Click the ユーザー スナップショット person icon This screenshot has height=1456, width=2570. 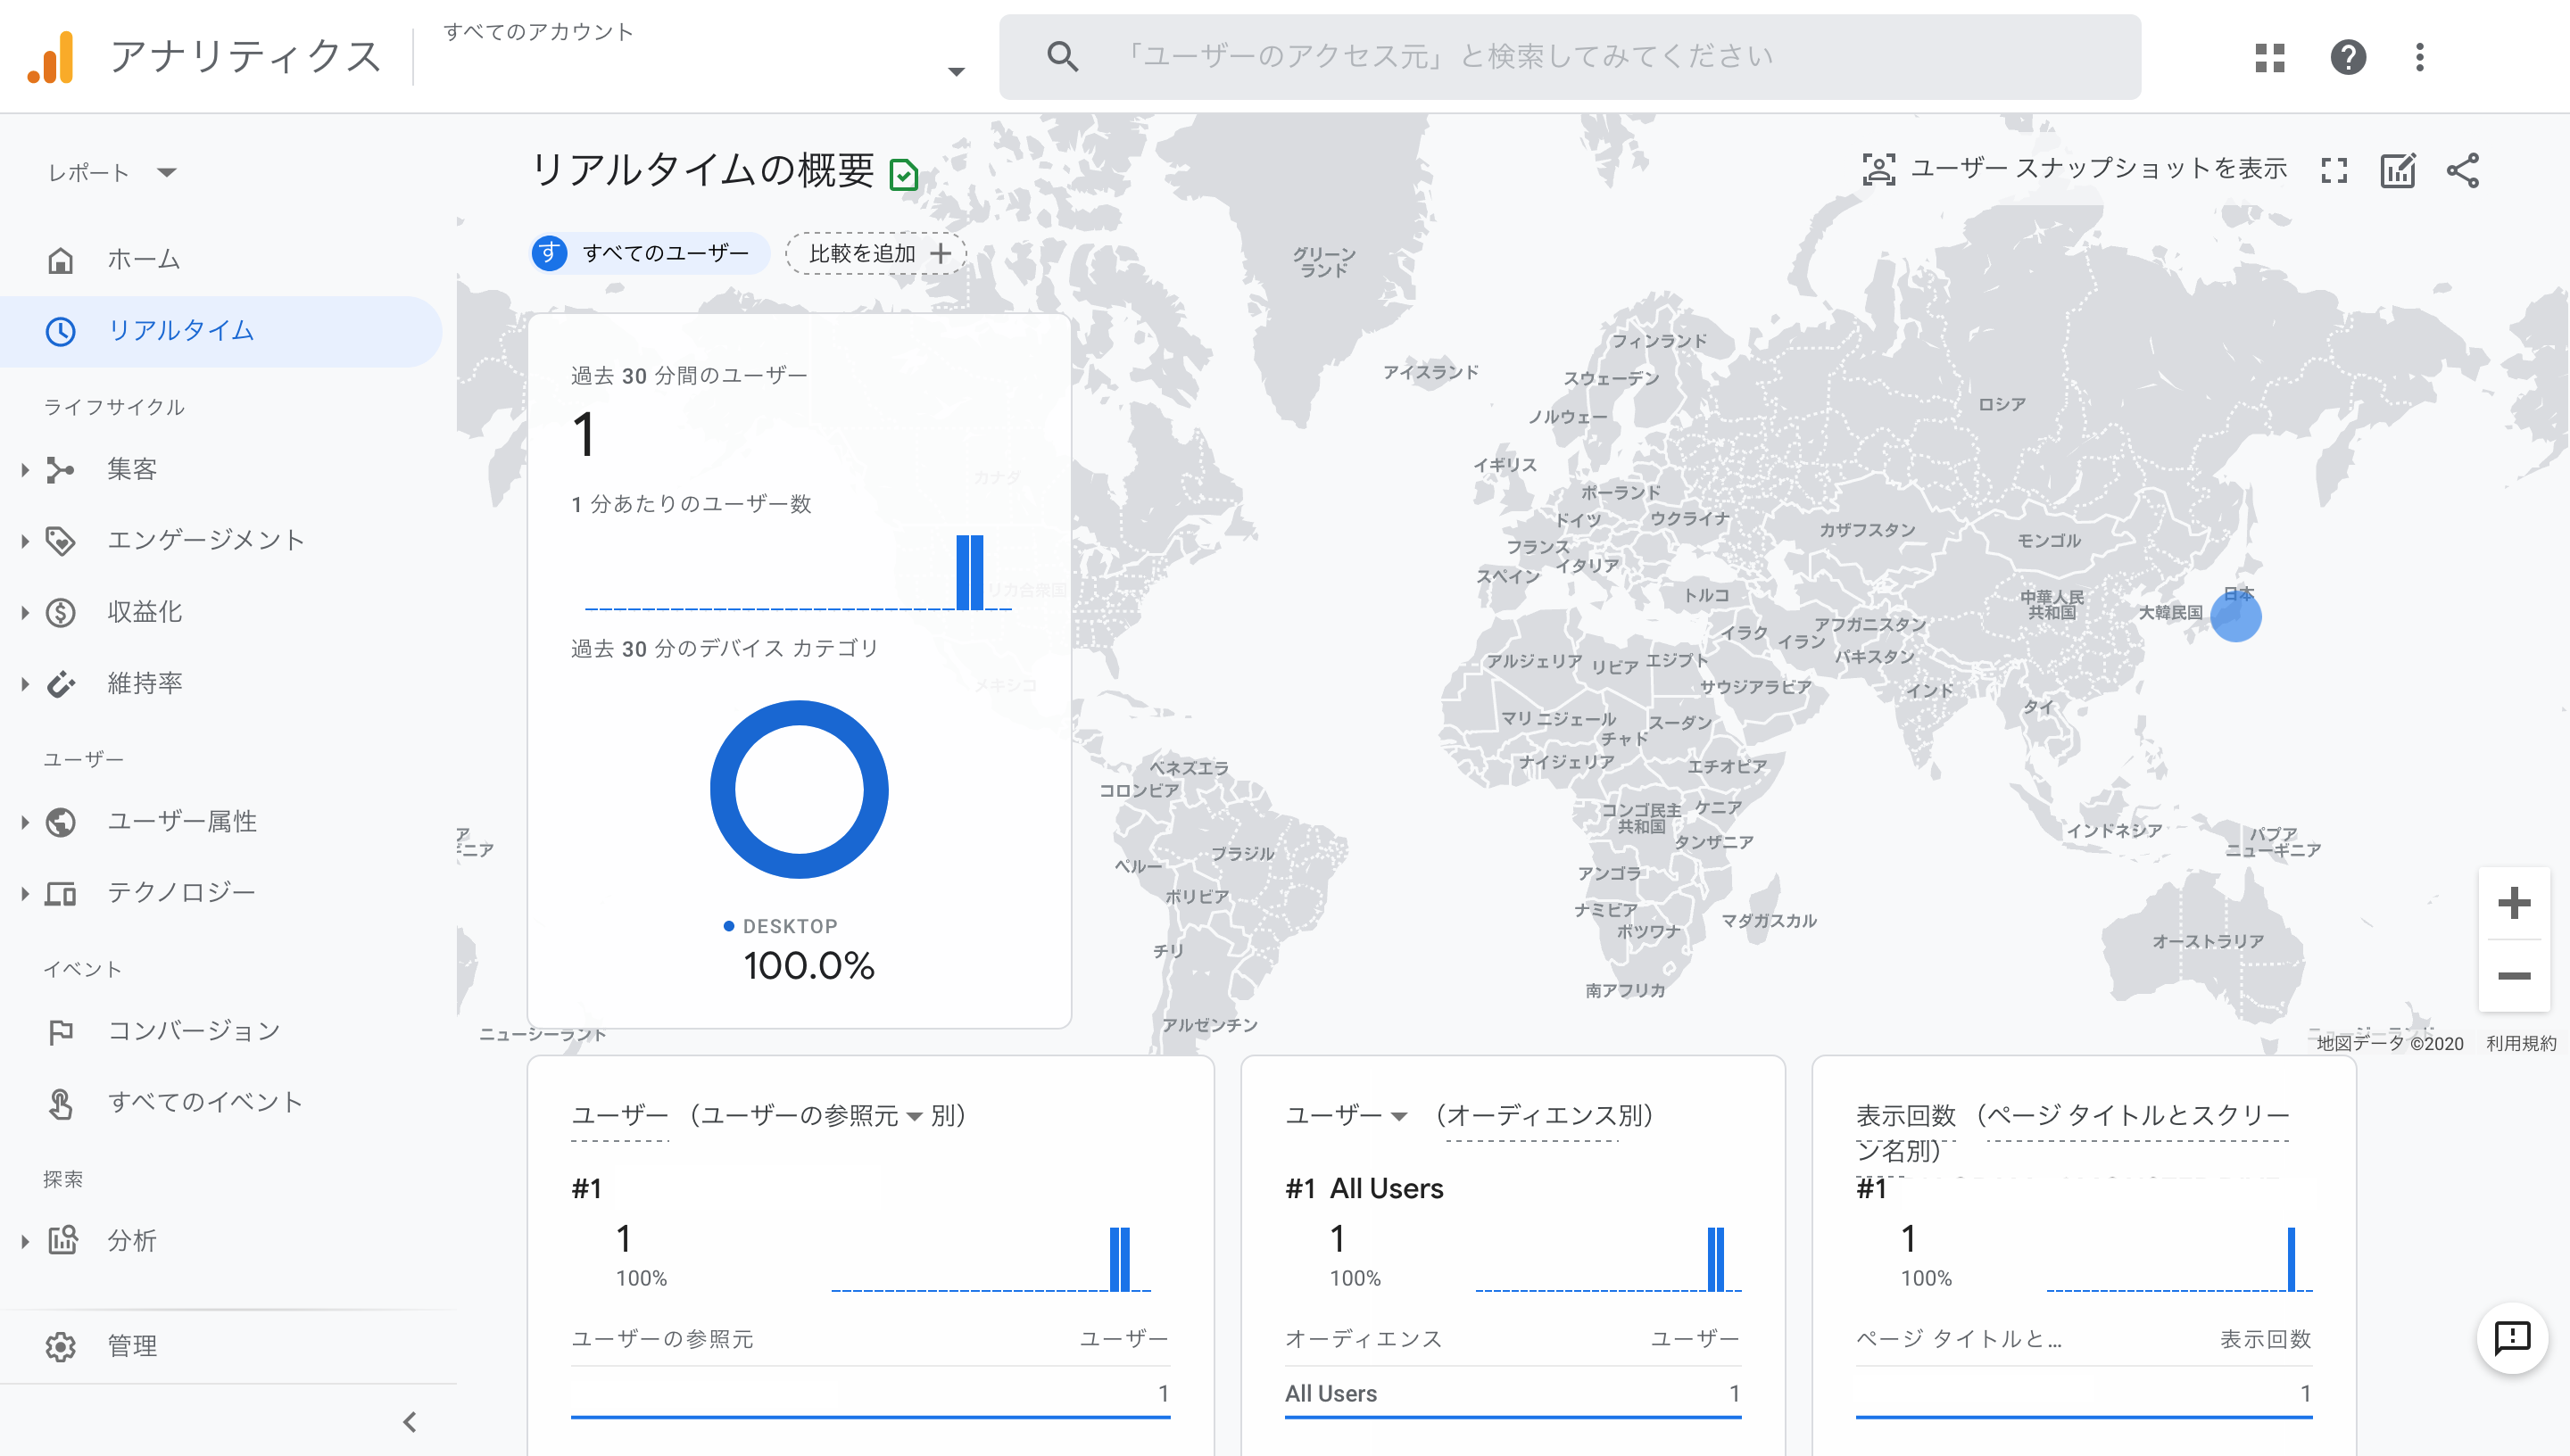click(1879, 169)
